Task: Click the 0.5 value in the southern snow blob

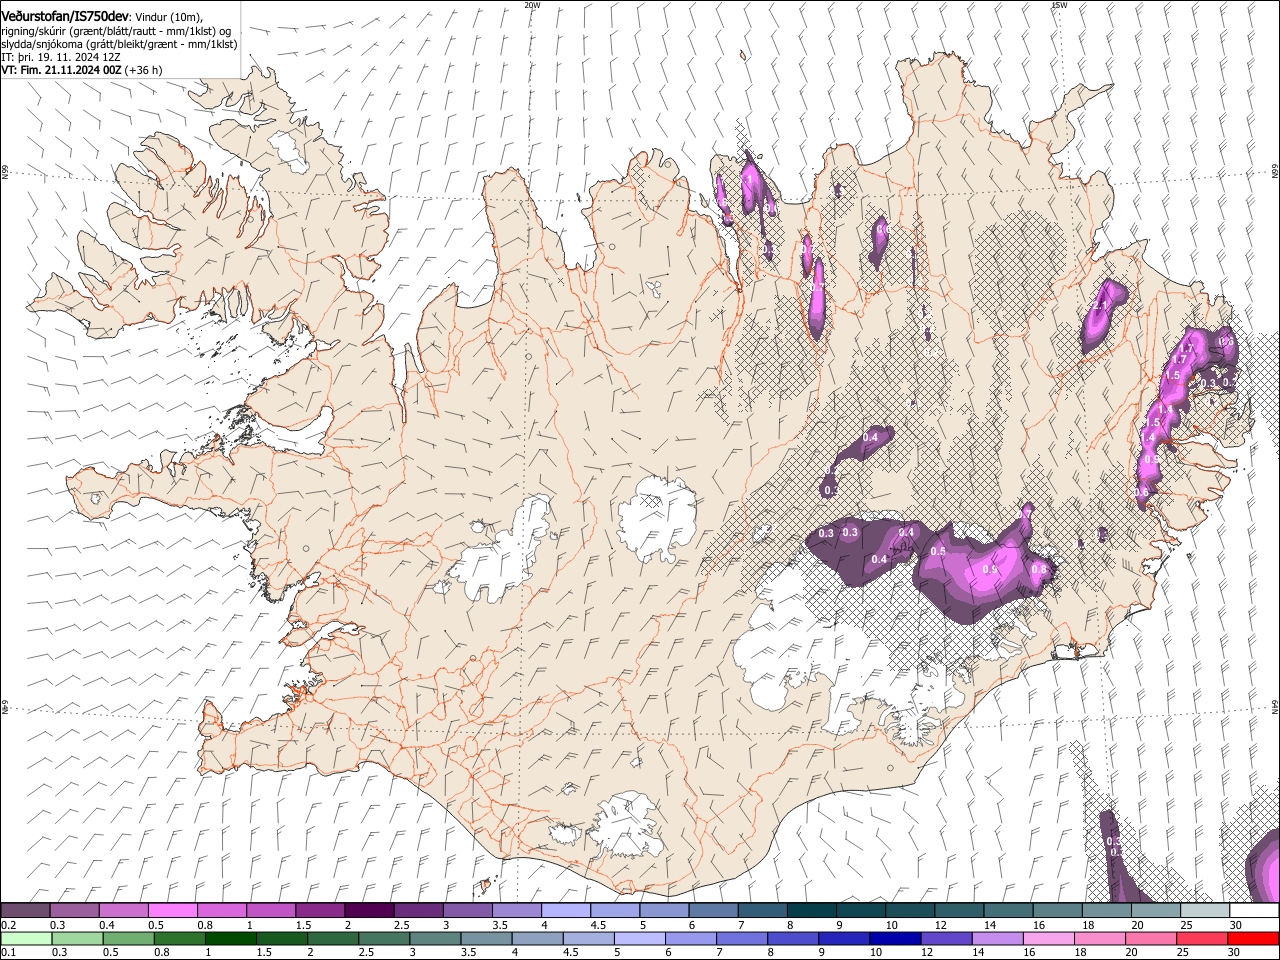Action: 938,551
